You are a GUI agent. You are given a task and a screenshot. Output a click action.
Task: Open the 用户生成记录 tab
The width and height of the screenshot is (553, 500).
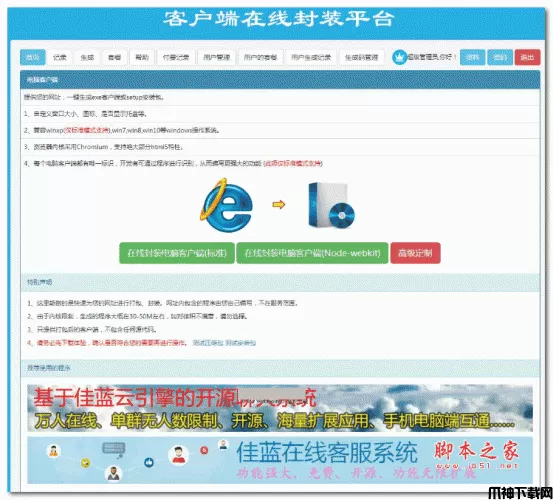pos(311,57)
